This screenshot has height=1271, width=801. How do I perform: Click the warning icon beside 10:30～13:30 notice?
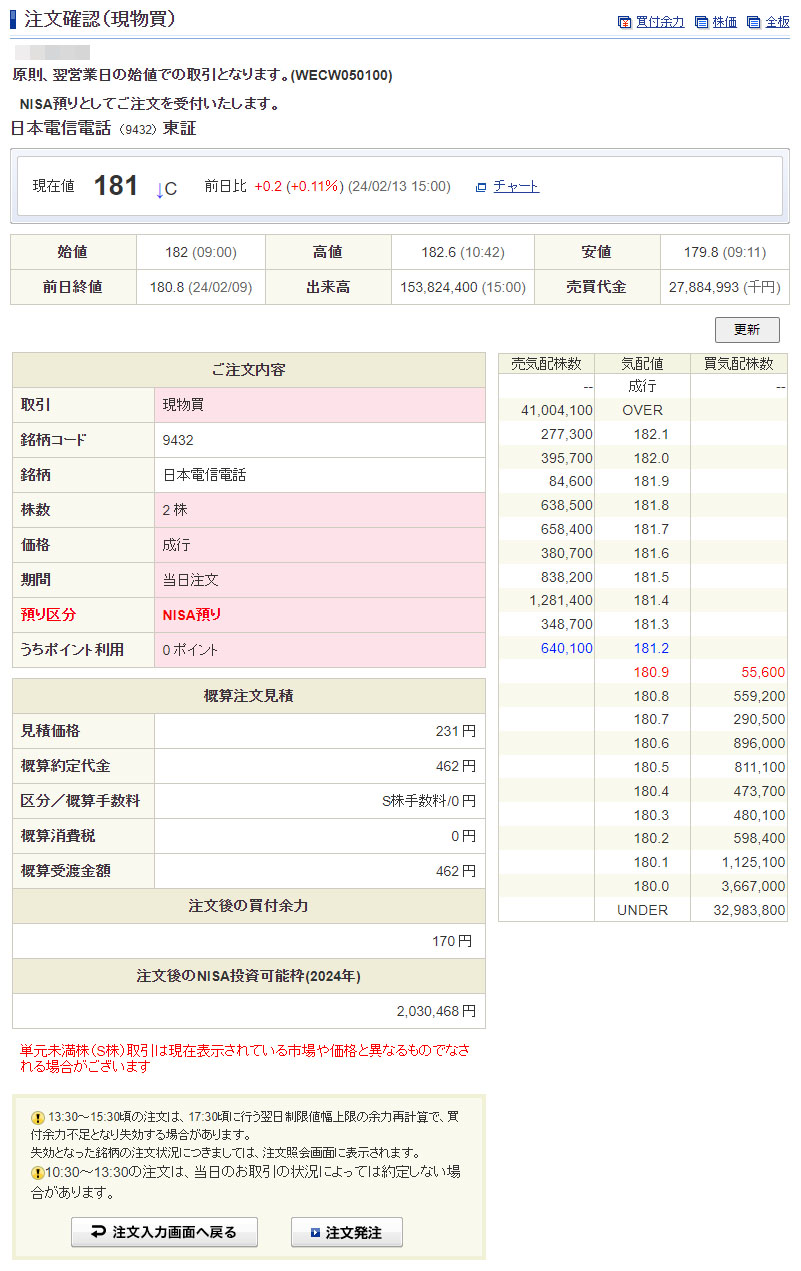(38, 1173)
